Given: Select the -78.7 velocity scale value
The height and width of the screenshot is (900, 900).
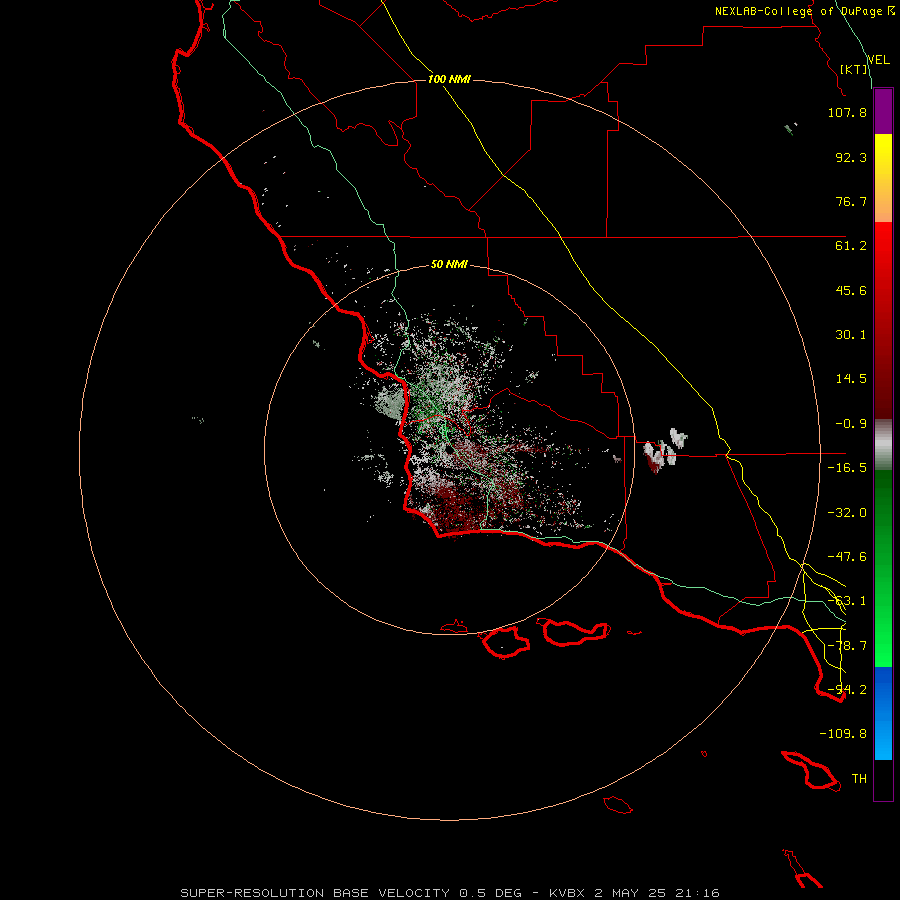Looking at the screenshot, I should point(847,646).
